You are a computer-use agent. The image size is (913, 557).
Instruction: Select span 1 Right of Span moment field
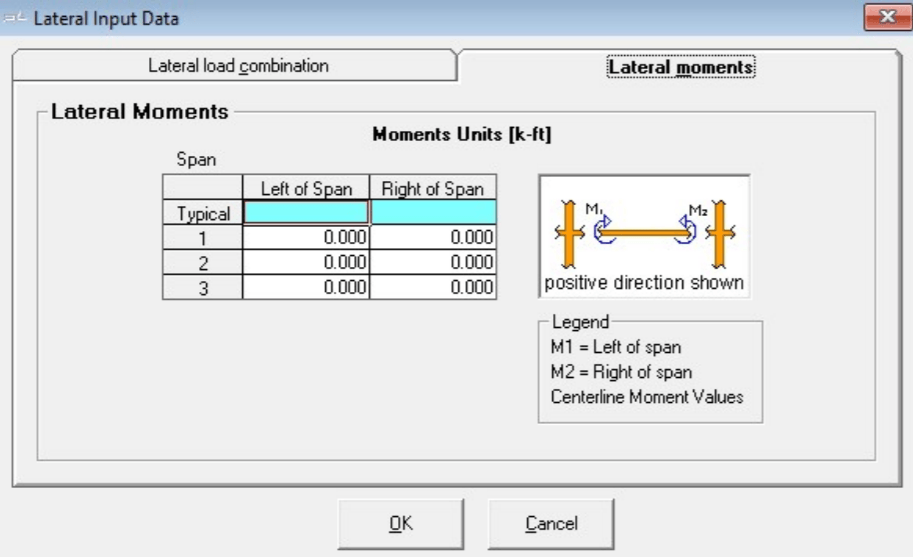[433, 238]
